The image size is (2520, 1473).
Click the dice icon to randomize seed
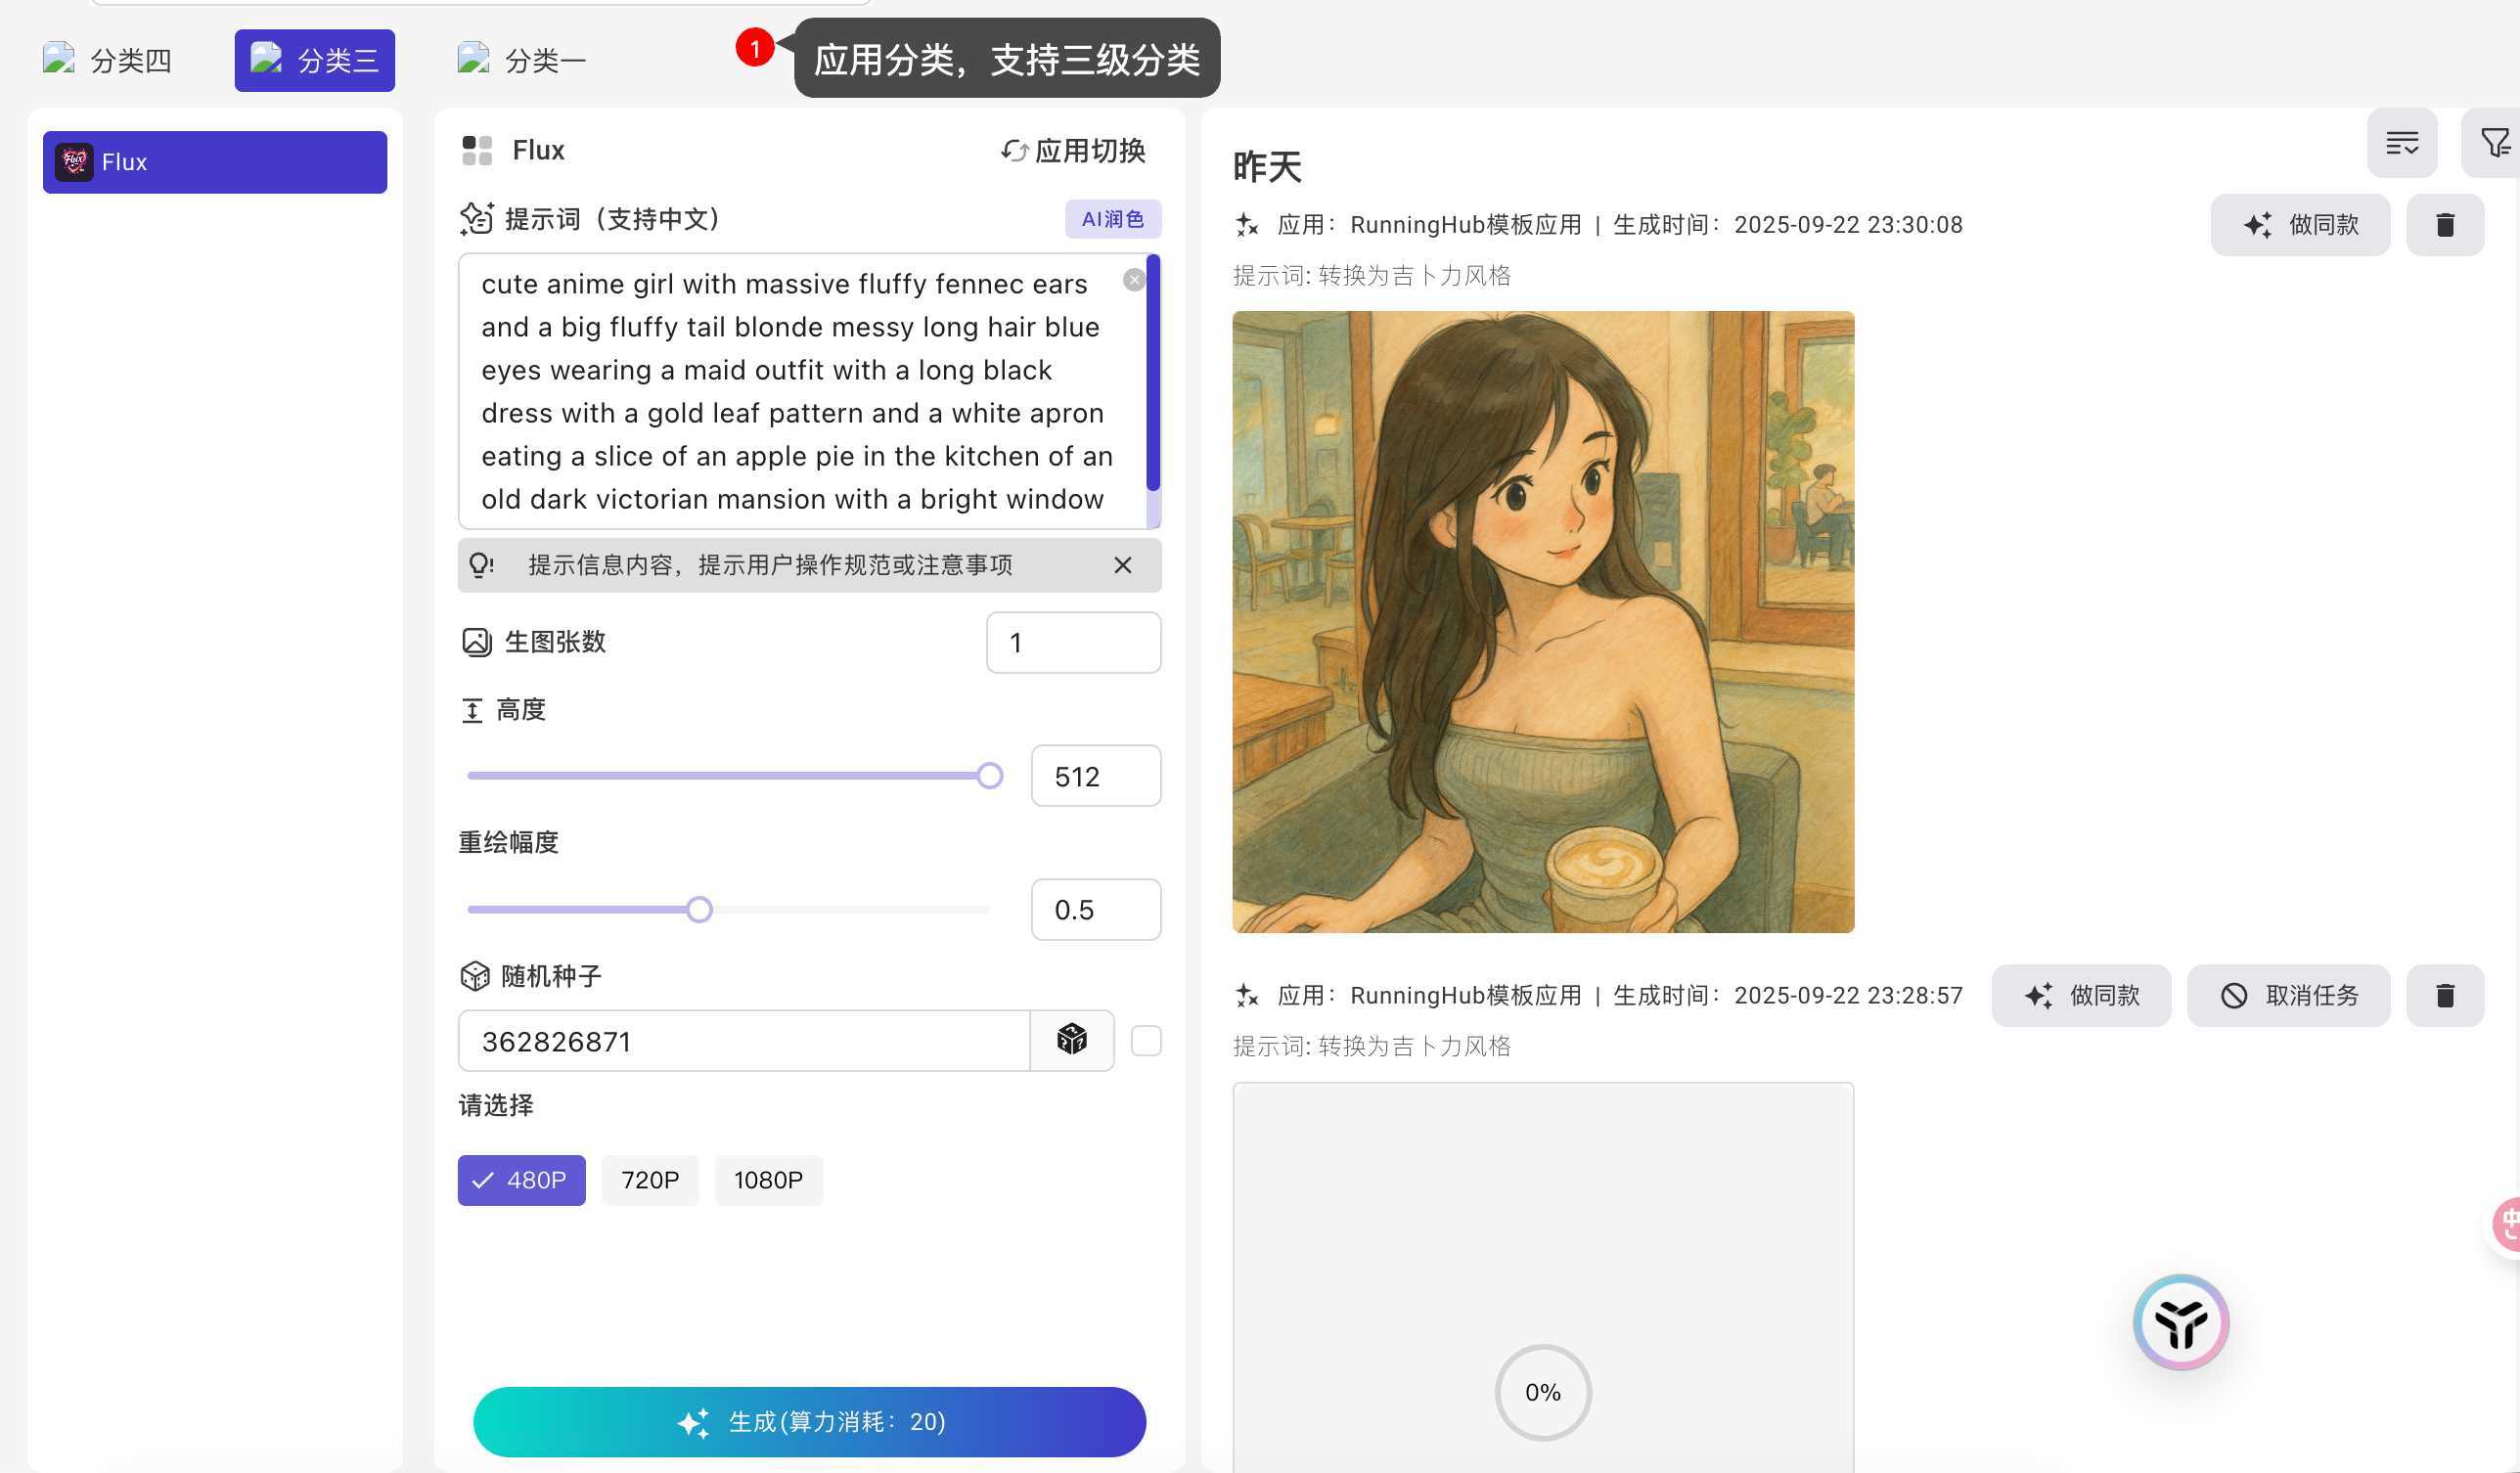pos(1071,1040)
